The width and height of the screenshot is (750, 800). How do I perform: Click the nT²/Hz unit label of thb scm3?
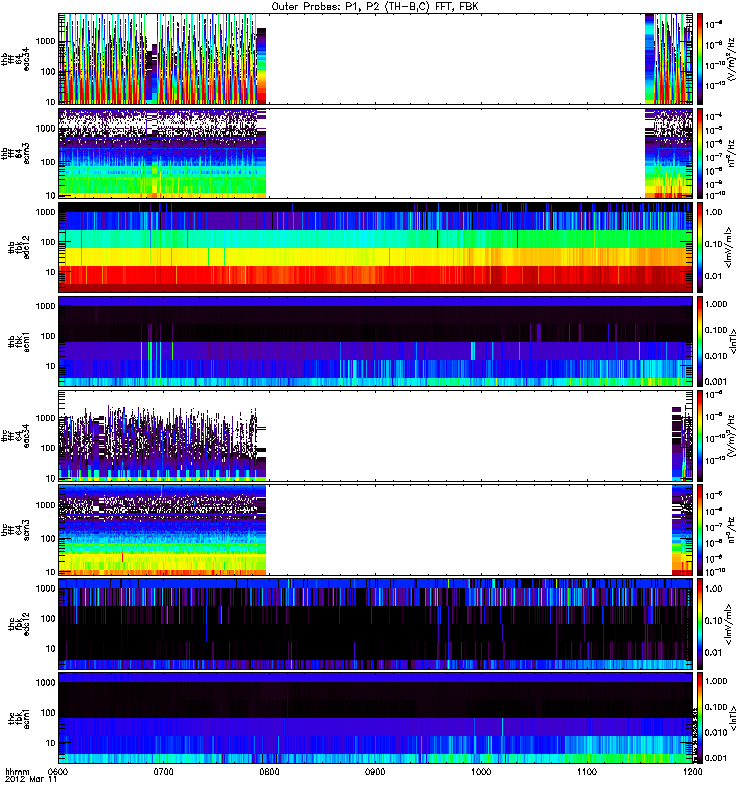click(731, 154)
